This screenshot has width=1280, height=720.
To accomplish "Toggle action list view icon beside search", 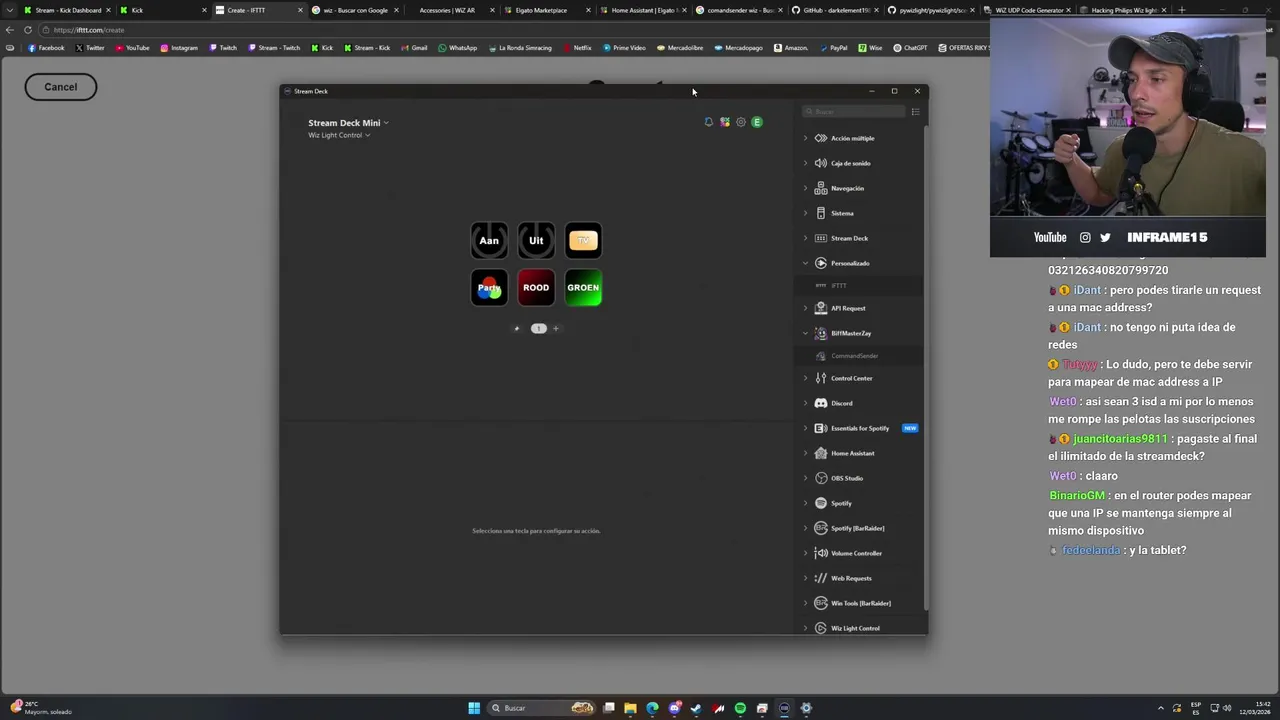I will (915, 112).
